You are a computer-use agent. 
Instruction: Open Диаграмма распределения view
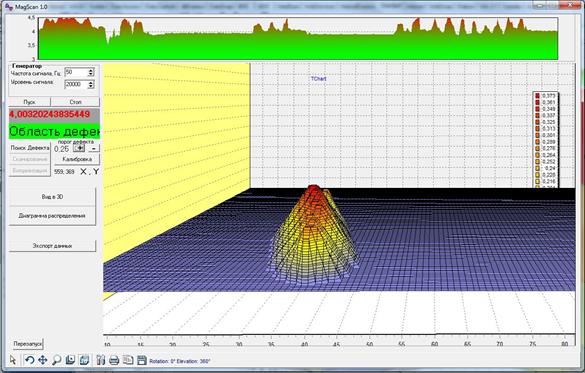(52, 216)
